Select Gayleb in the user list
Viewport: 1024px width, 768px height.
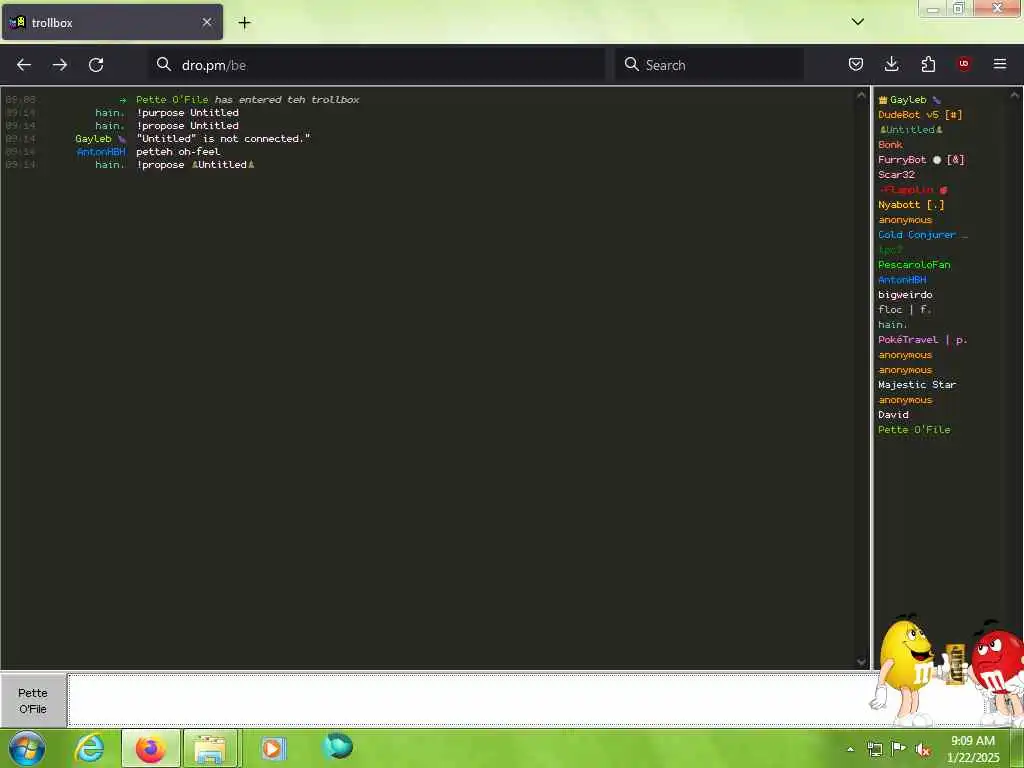point(909,100)
